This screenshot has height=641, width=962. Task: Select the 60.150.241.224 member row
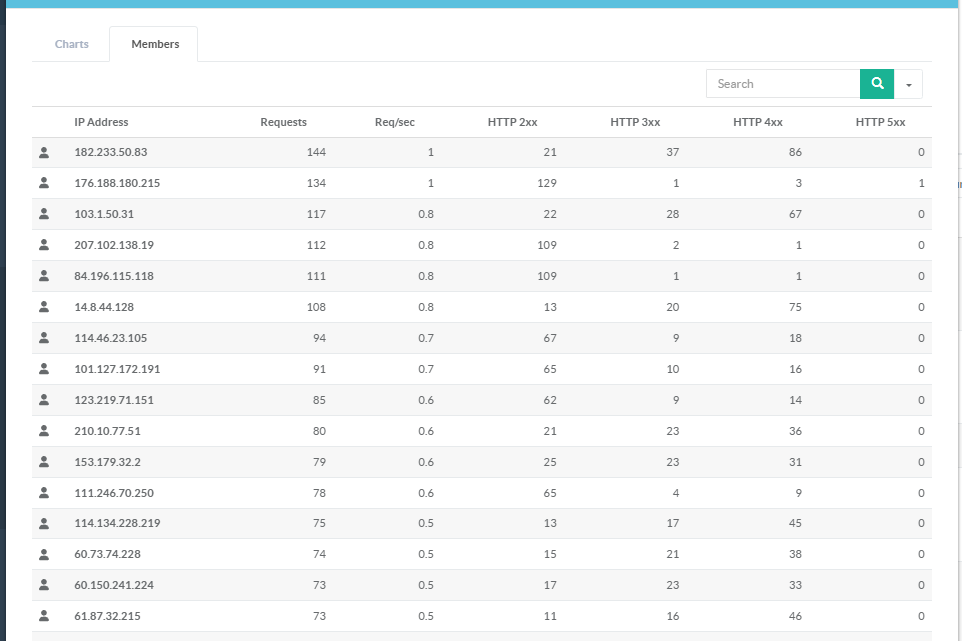pyautogui.click(x=114, y=586)
